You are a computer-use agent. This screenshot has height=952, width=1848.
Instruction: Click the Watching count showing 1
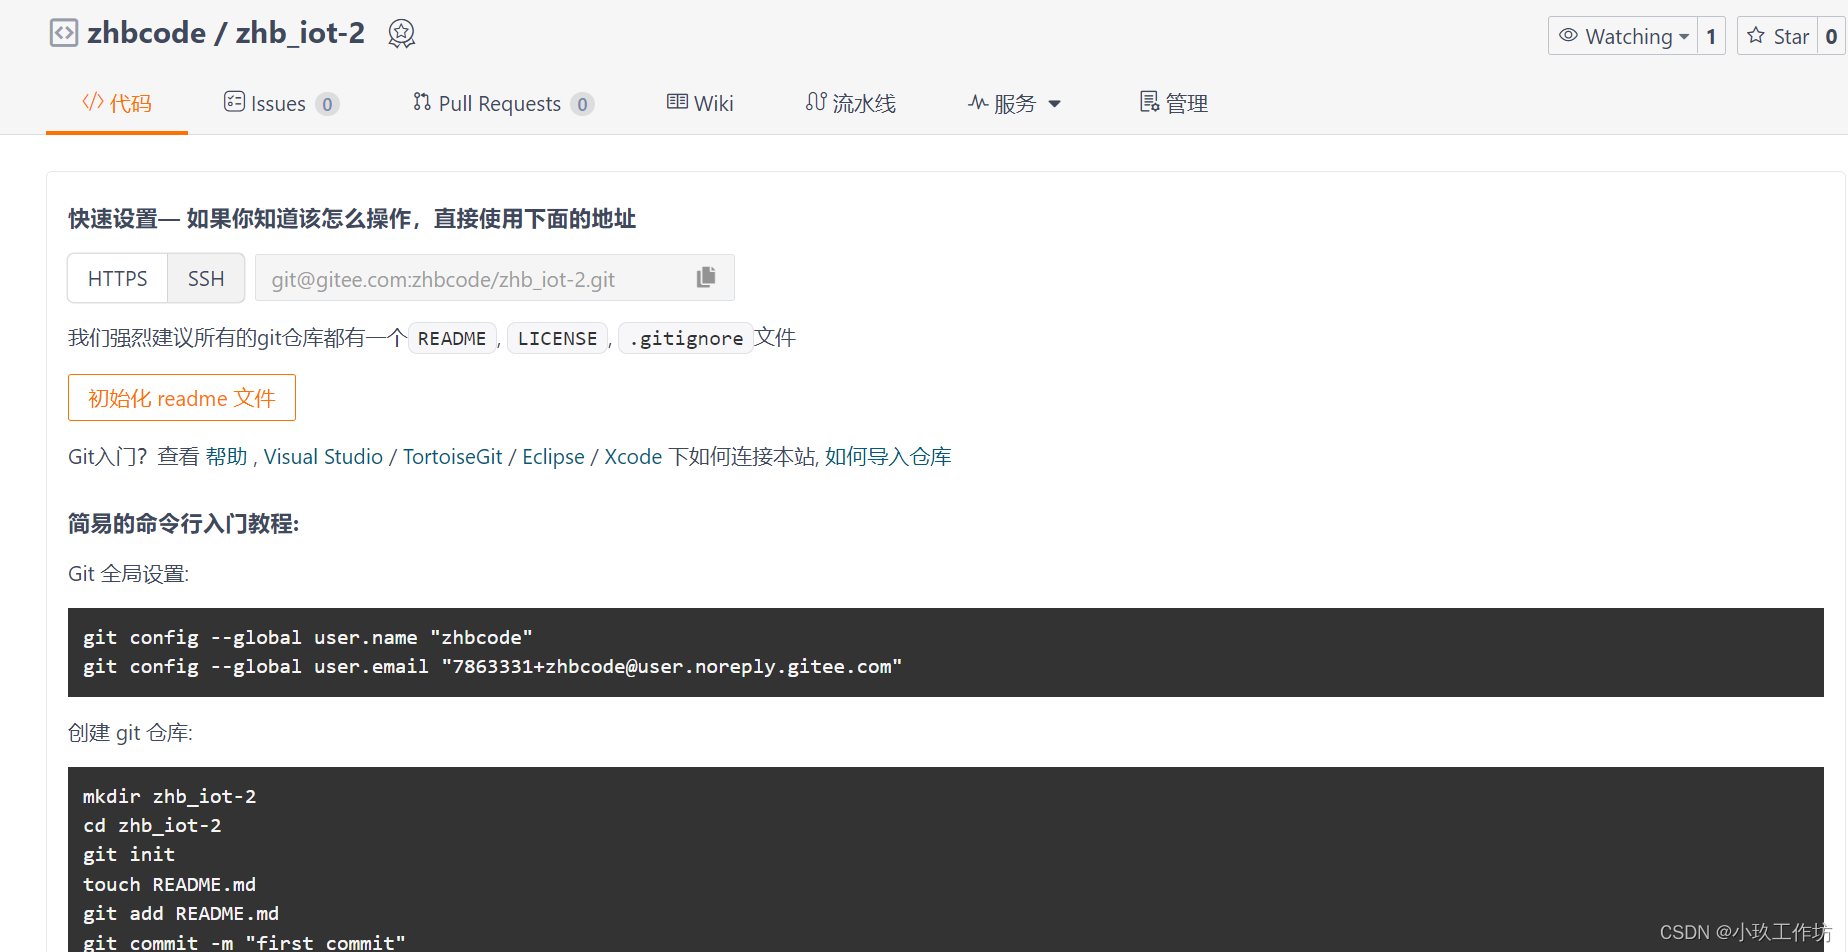pyautogui.click(x=1711, y=35)
